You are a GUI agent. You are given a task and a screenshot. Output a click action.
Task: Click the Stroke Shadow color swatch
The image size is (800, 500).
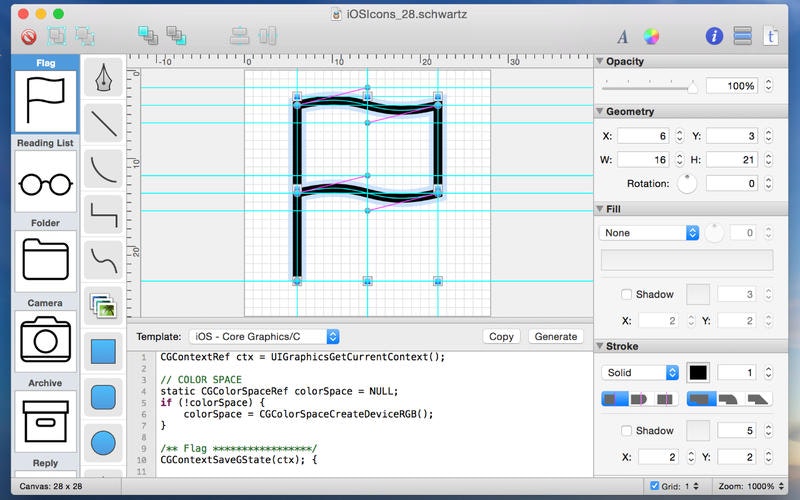[698, 431]
